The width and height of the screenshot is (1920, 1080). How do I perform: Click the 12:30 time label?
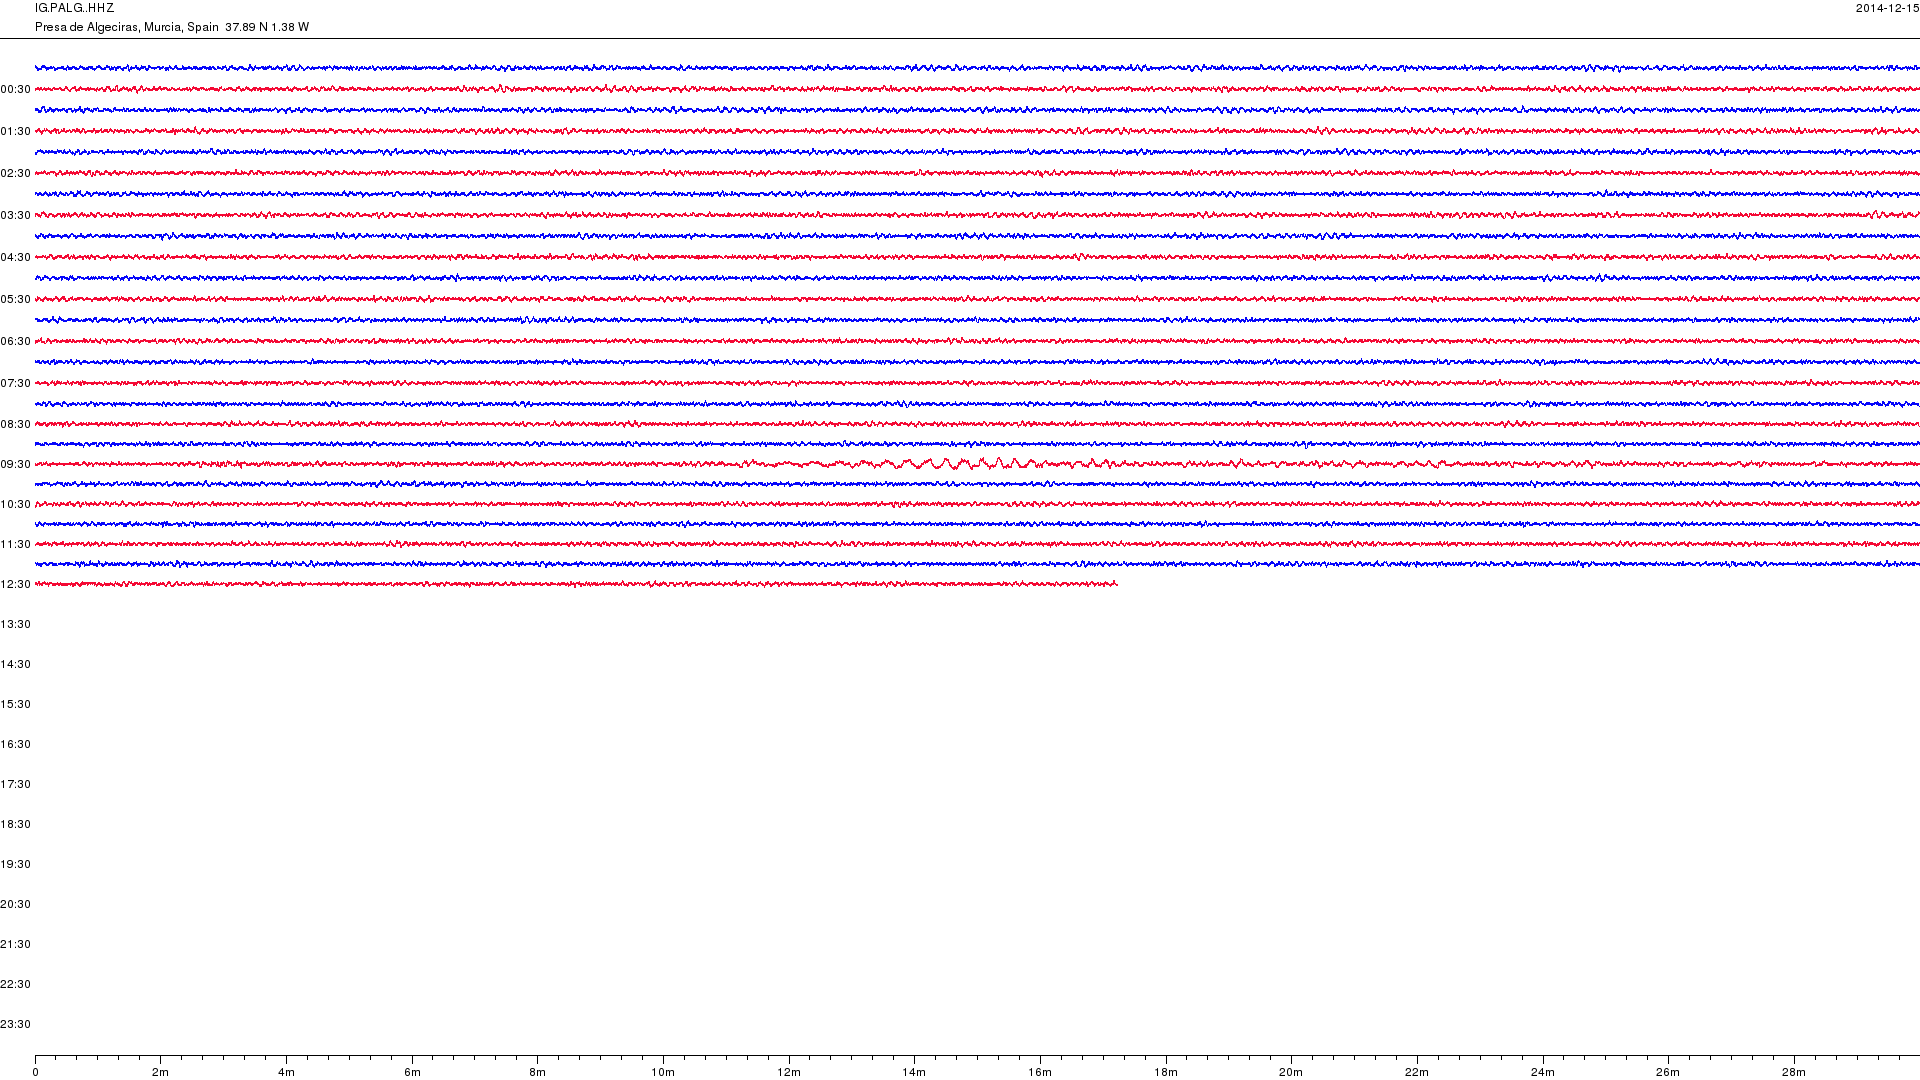[15, 584]
